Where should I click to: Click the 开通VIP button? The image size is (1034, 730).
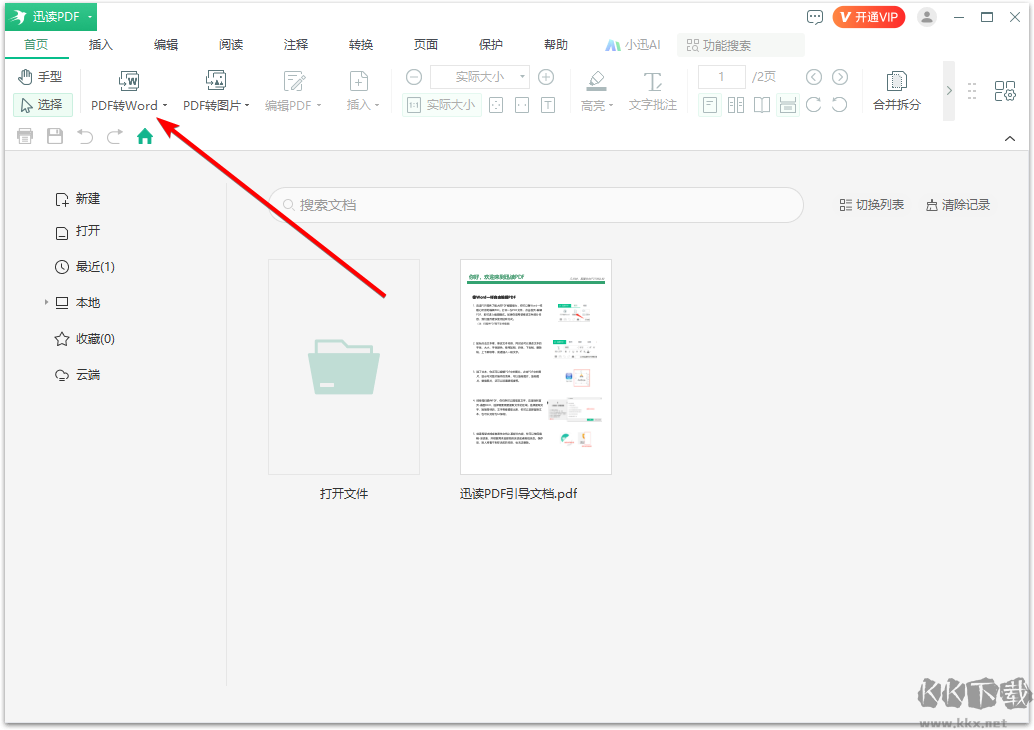pyautogui.click(x=869, y=17)
